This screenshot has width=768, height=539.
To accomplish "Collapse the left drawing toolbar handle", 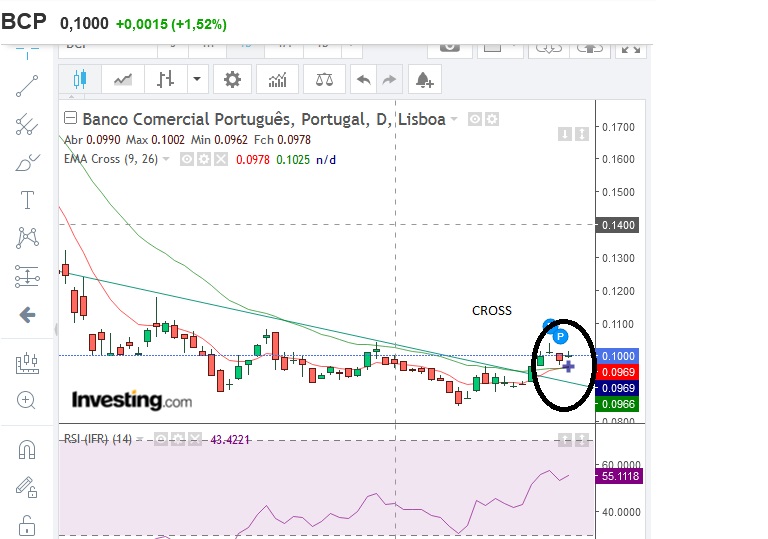I will point(56,330).
